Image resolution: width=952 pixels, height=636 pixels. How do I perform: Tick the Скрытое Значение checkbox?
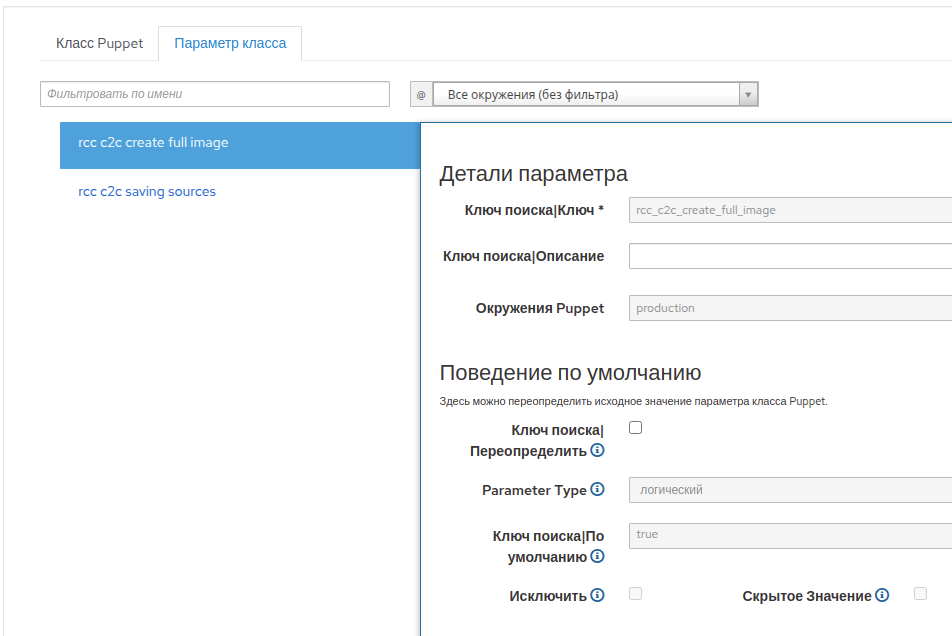pyautogui.click(x=921, y=594)
